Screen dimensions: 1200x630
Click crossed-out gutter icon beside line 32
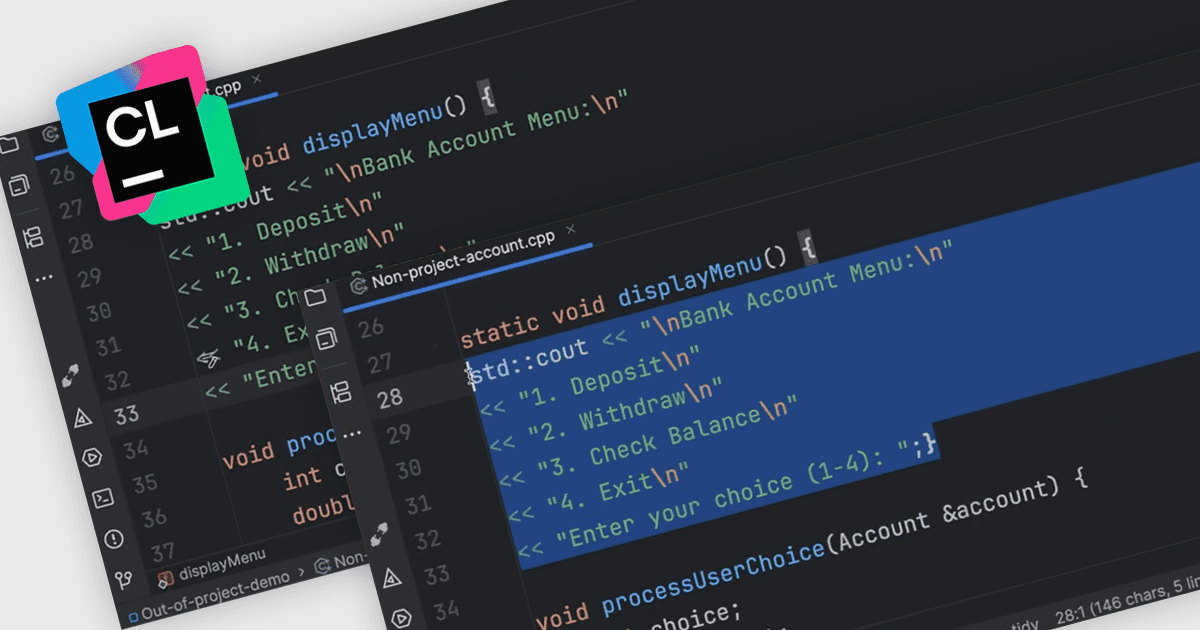[x=208, y=359]
